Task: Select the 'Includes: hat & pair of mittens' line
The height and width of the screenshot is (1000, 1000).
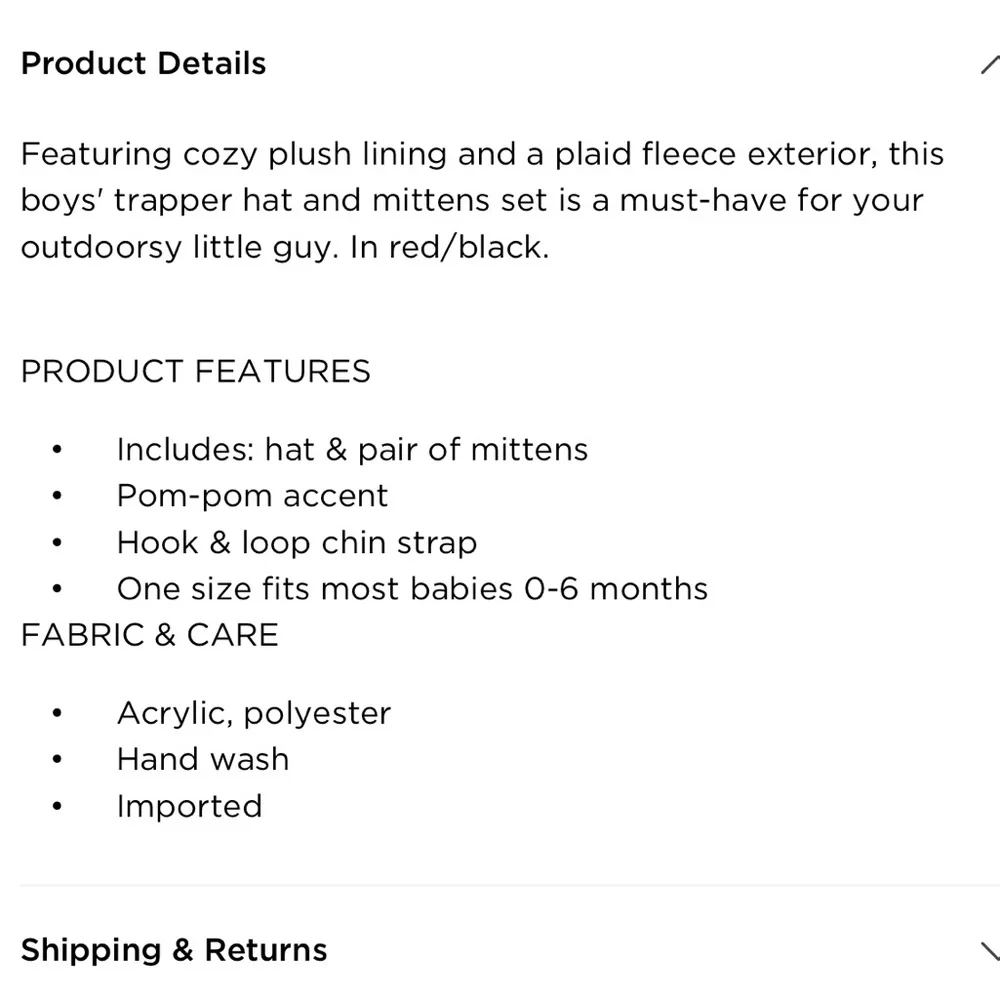Action: (x=352, y=450)
